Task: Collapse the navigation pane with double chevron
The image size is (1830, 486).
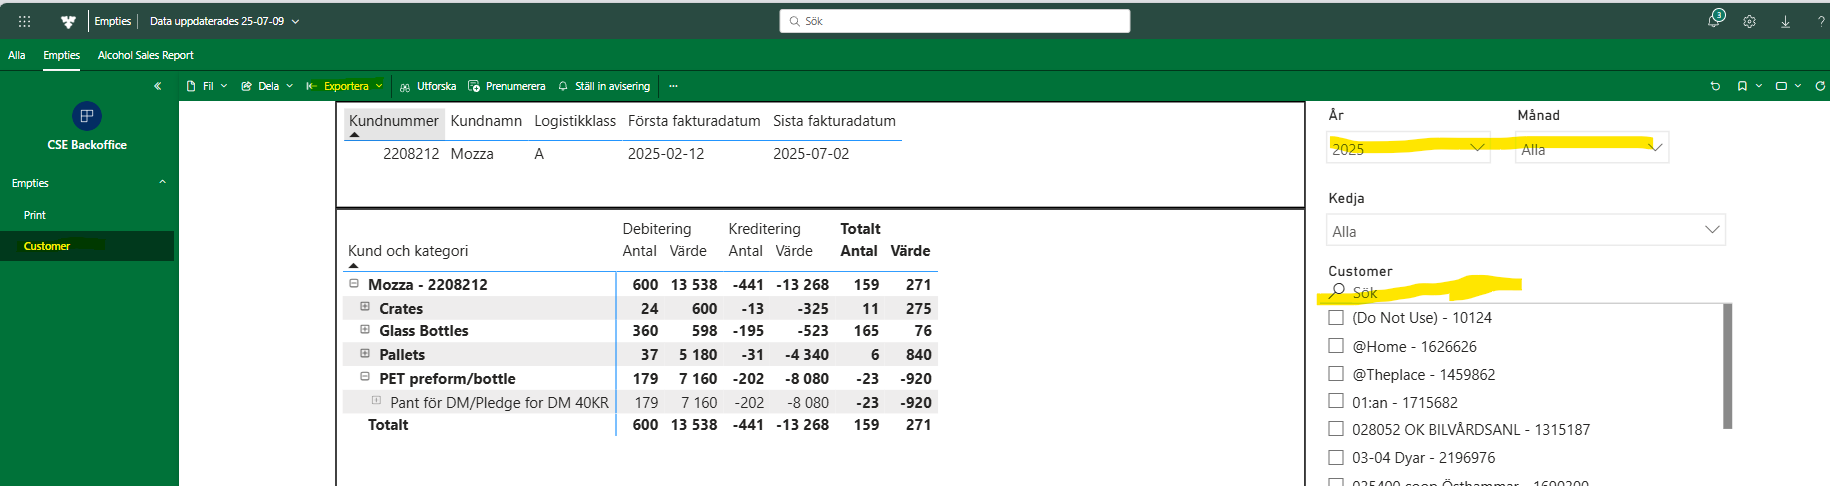Action: click(x=157, y=86)
